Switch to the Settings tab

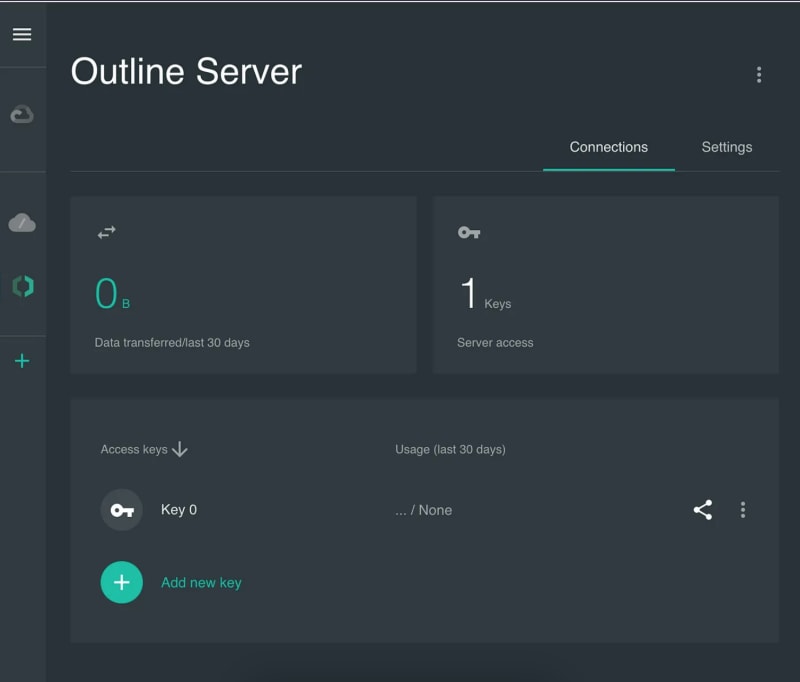pos(727,147)
